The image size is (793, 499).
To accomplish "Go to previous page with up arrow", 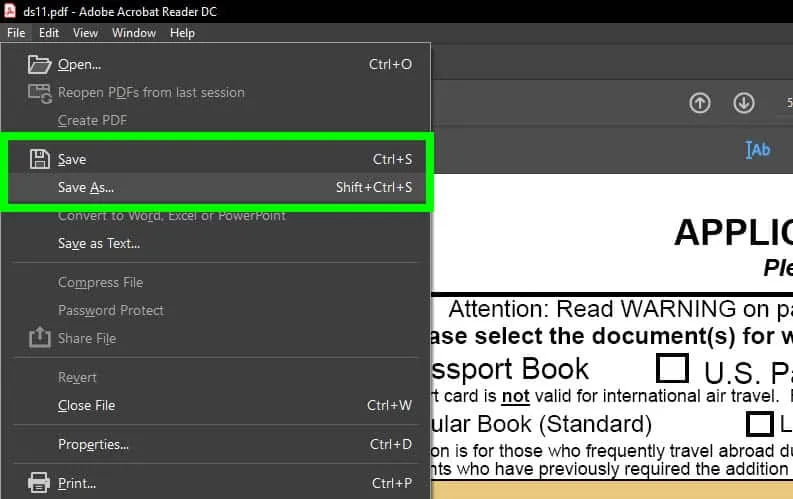I will pos(699,103).
